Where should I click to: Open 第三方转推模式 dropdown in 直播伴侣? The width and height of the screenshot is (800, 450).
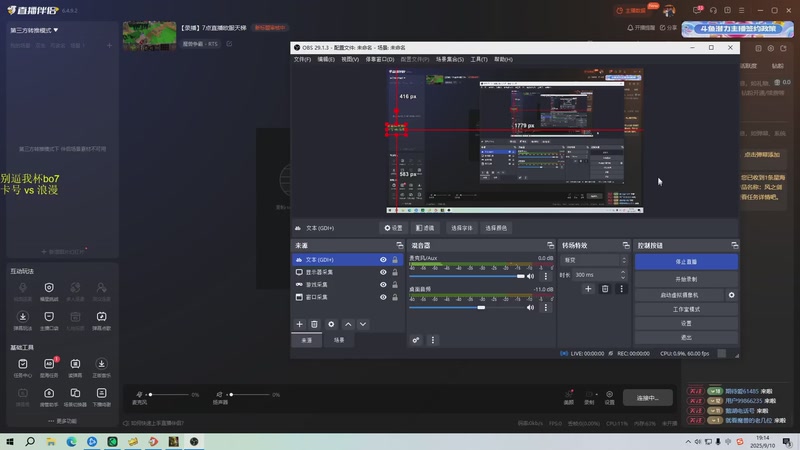(x=34, y=30)
